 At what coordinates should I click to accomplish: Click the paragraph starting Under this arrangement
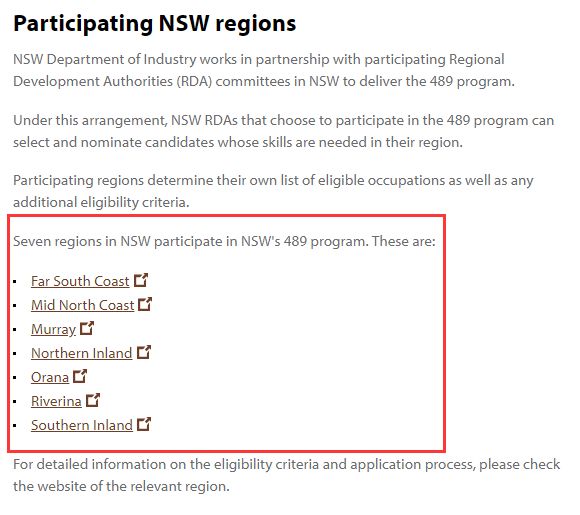point(283,131)
